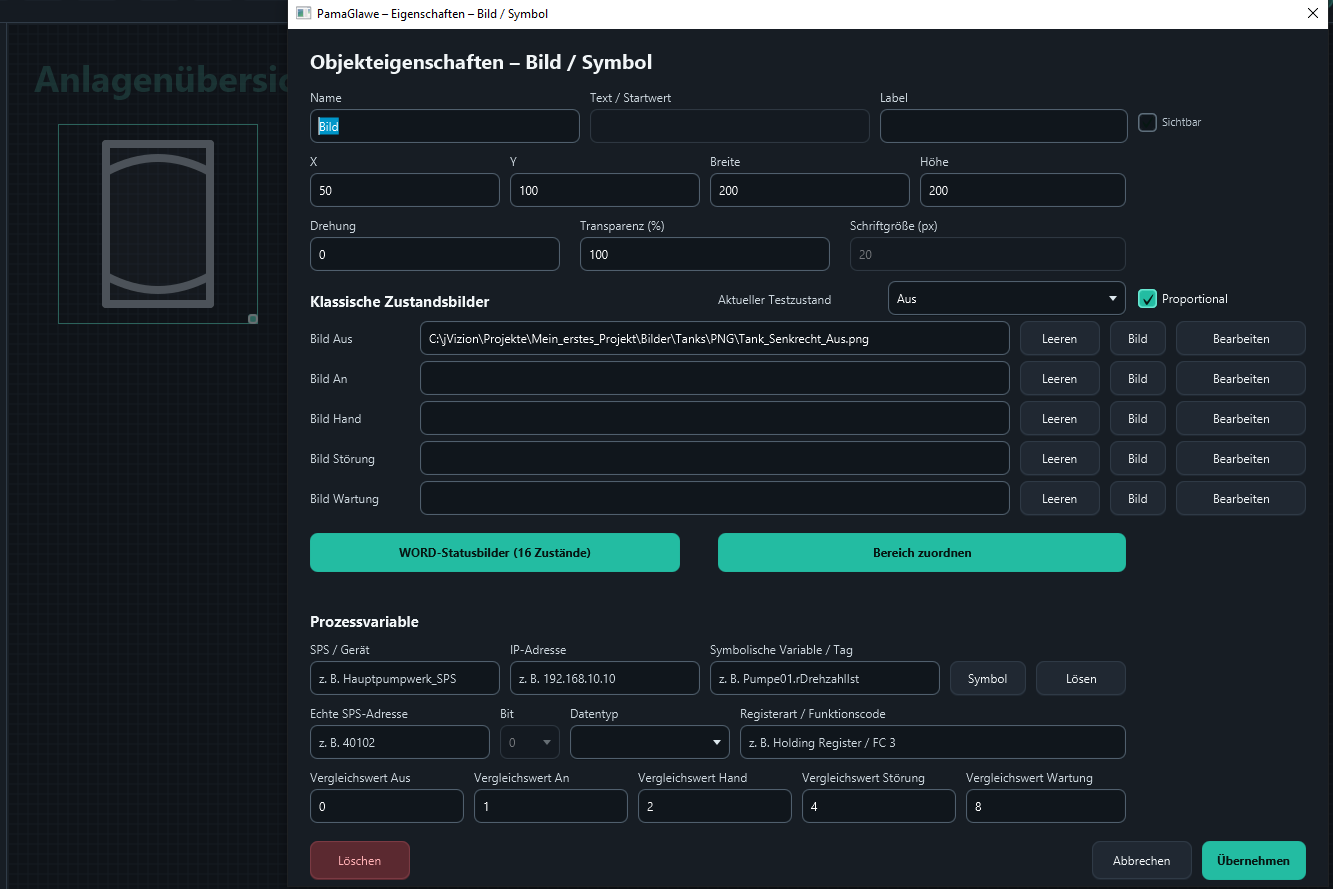Open the Datentyp dropdown
Viewport: 1333px width, 889px height.
650,742
